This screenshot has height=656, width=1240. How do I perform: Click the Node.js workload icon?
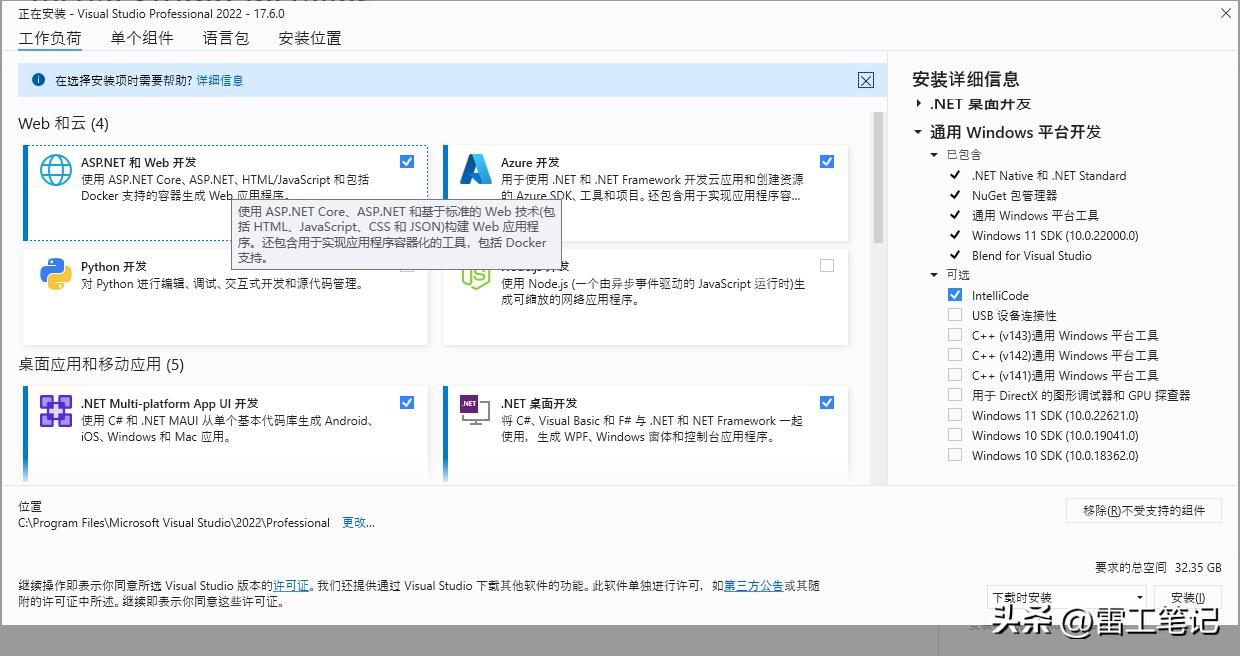pyautogui.click(x=474, y=274)
